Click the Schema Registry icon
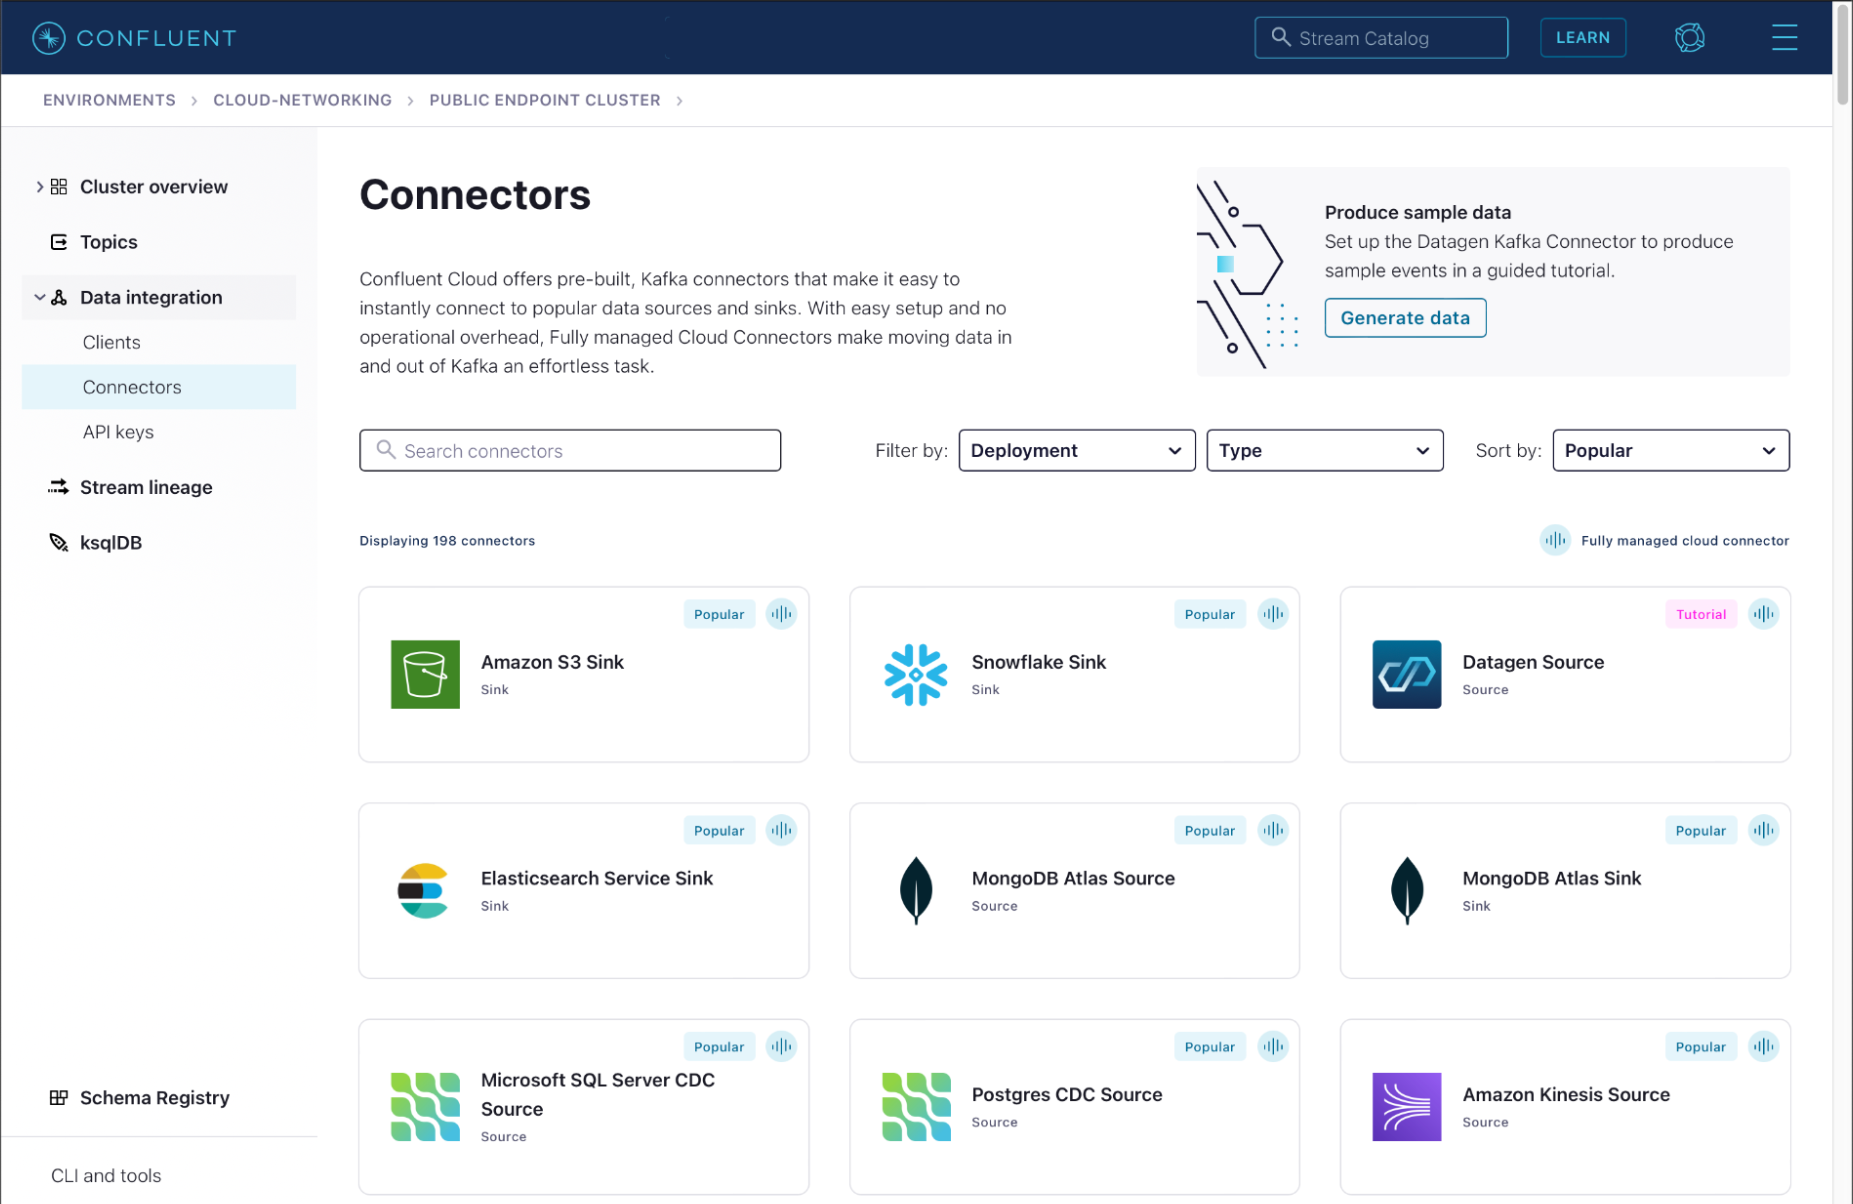This screenshot has height=1204, width=1853. [x=59, y=1098]
